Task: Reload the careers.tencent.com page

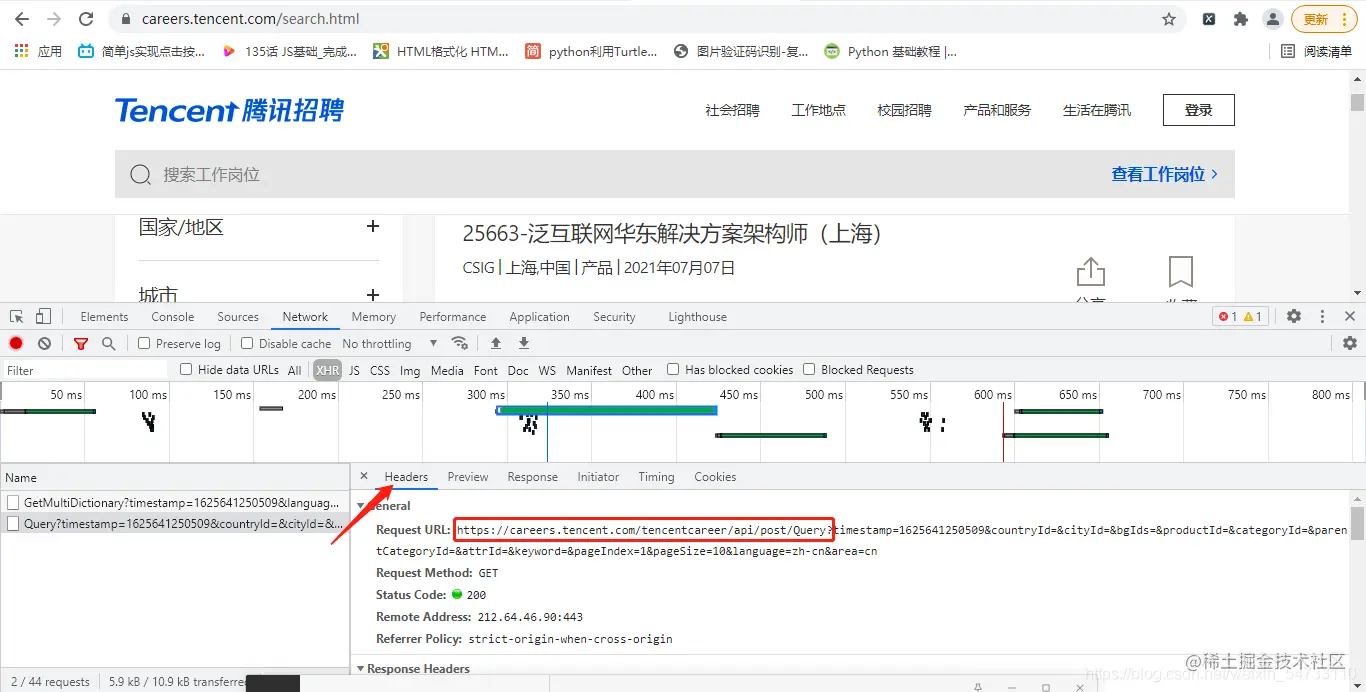Action: [x=86, y=19]
